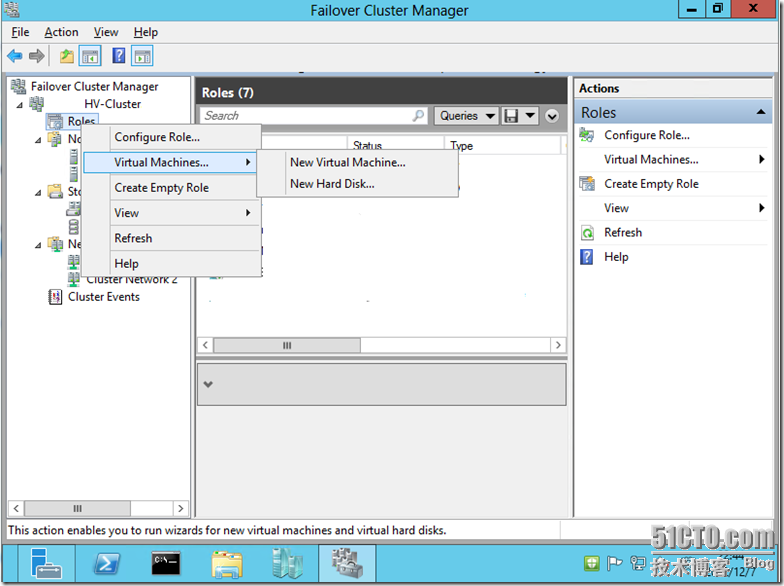The image size is (784, 586).
Task: Click the Failover Cluster Manager root tree icon
Action: coord(18,86)
